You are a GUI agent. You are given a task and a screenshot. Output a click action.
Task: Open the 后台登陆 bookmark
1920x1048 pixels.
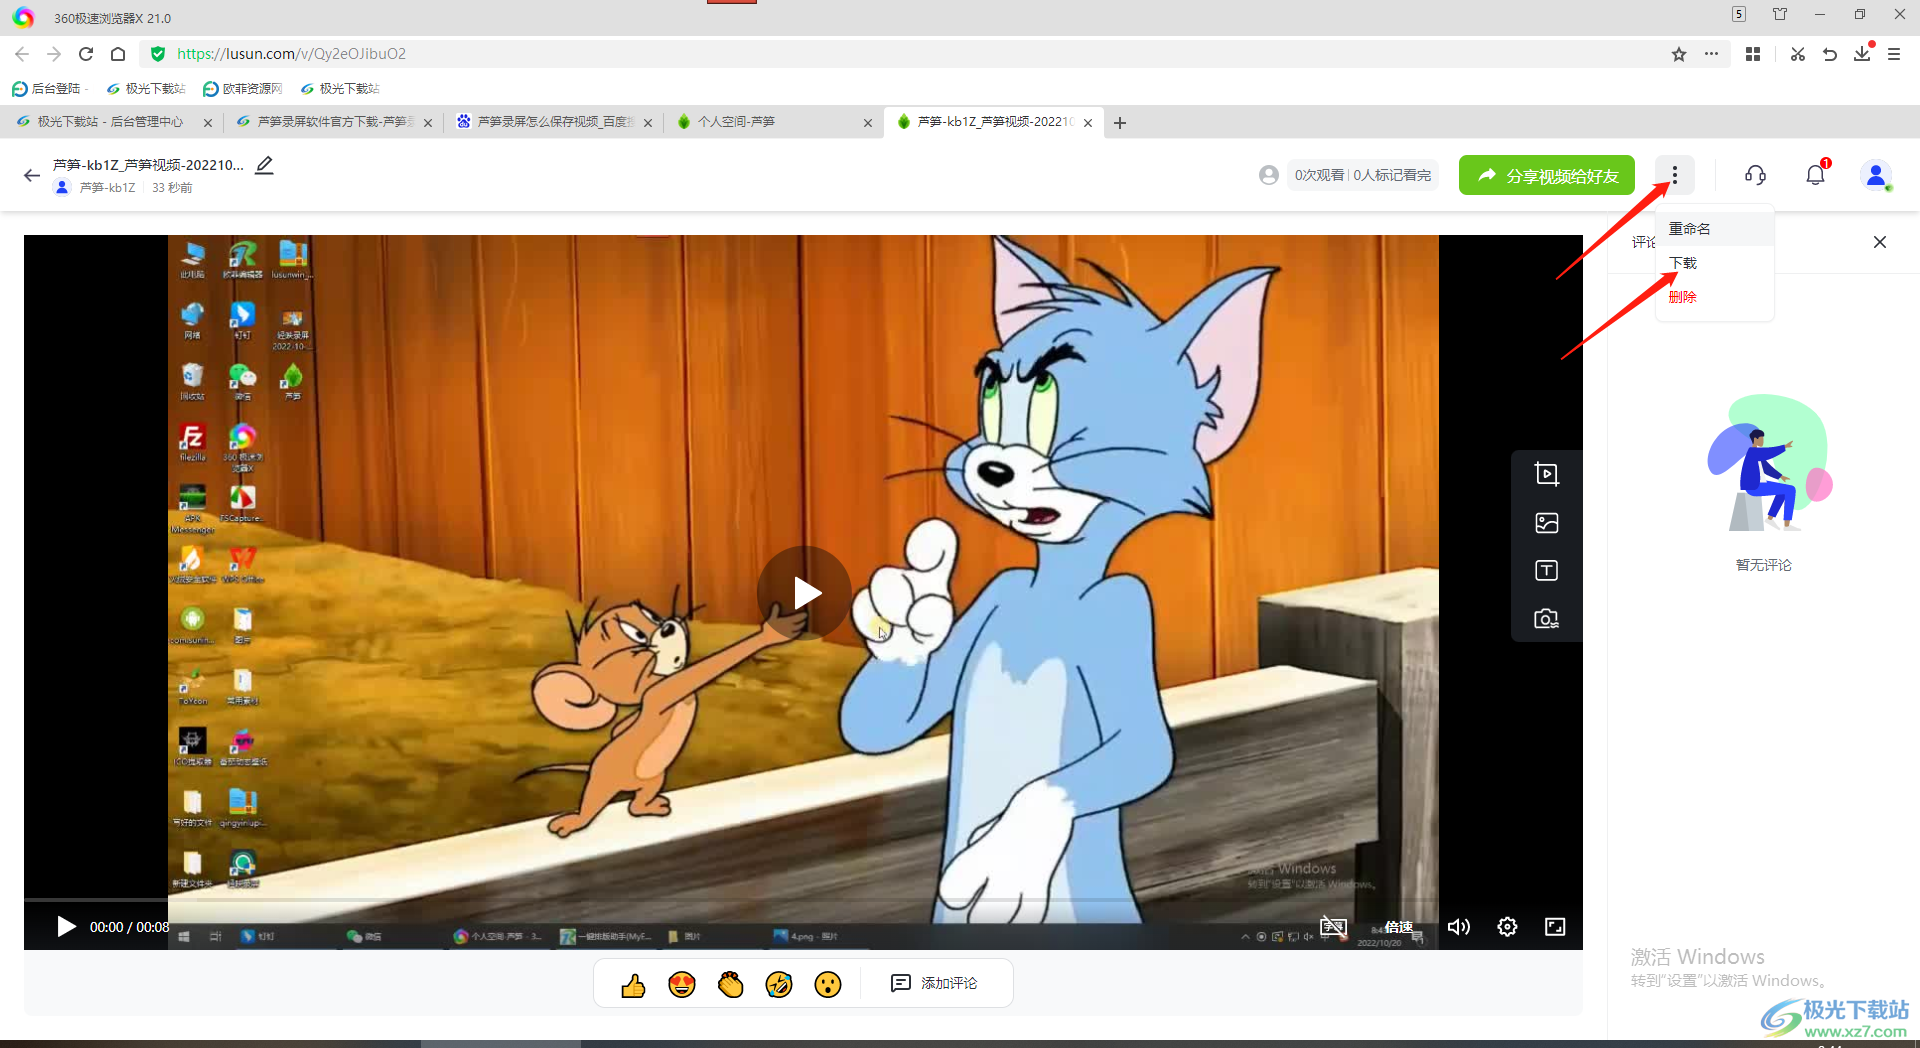point(47,89)
